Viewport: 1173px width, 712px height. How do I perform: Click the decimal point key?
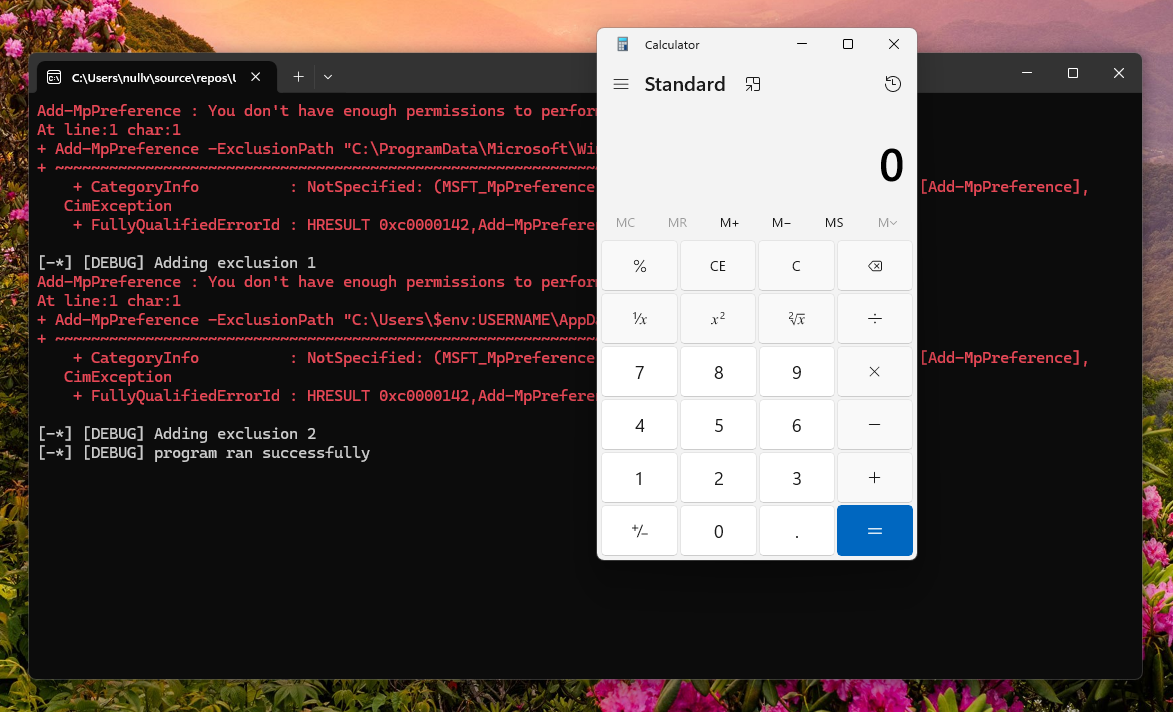pos(796,530)
